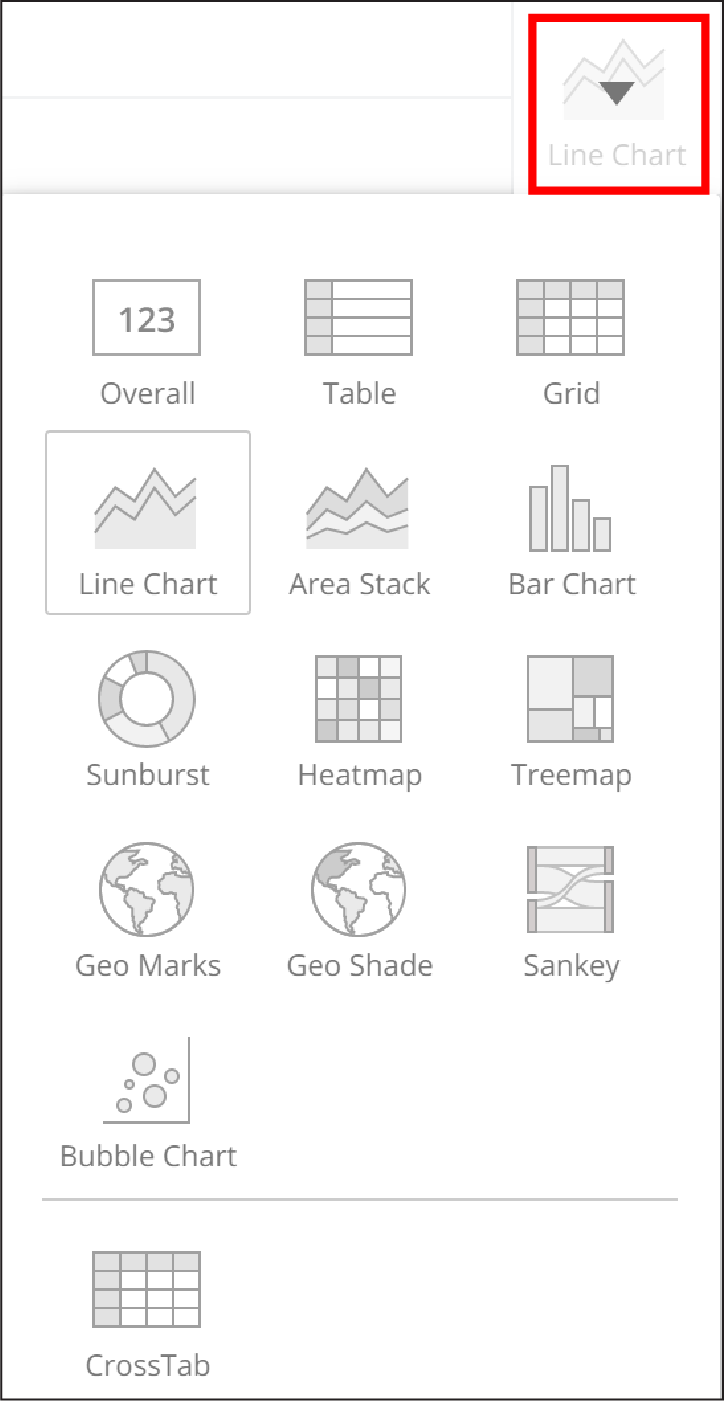This screenshot has width=724, height=1401.
Task: Select the Overall 123 visualization icon
Action: [x=147, y=317]
